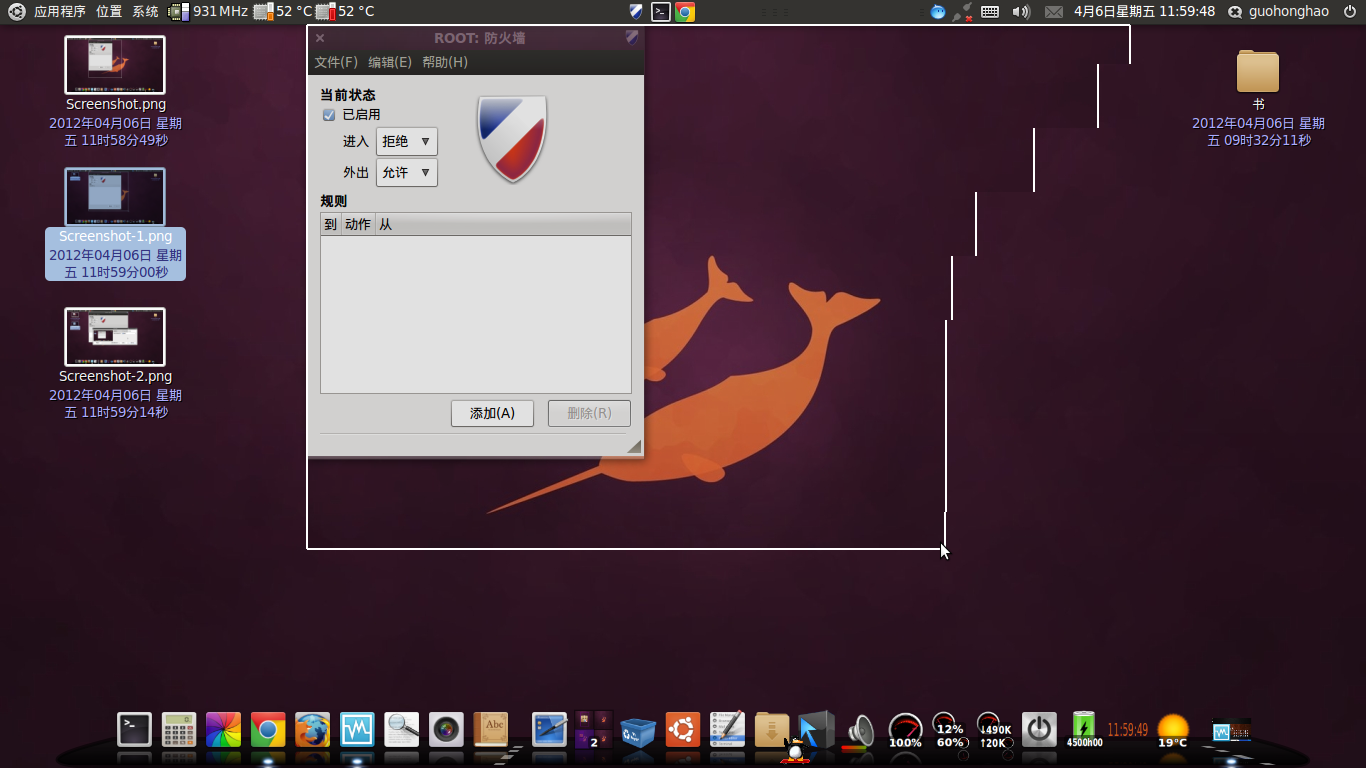Launch Firefox from the dock

(x=312, y=729)
